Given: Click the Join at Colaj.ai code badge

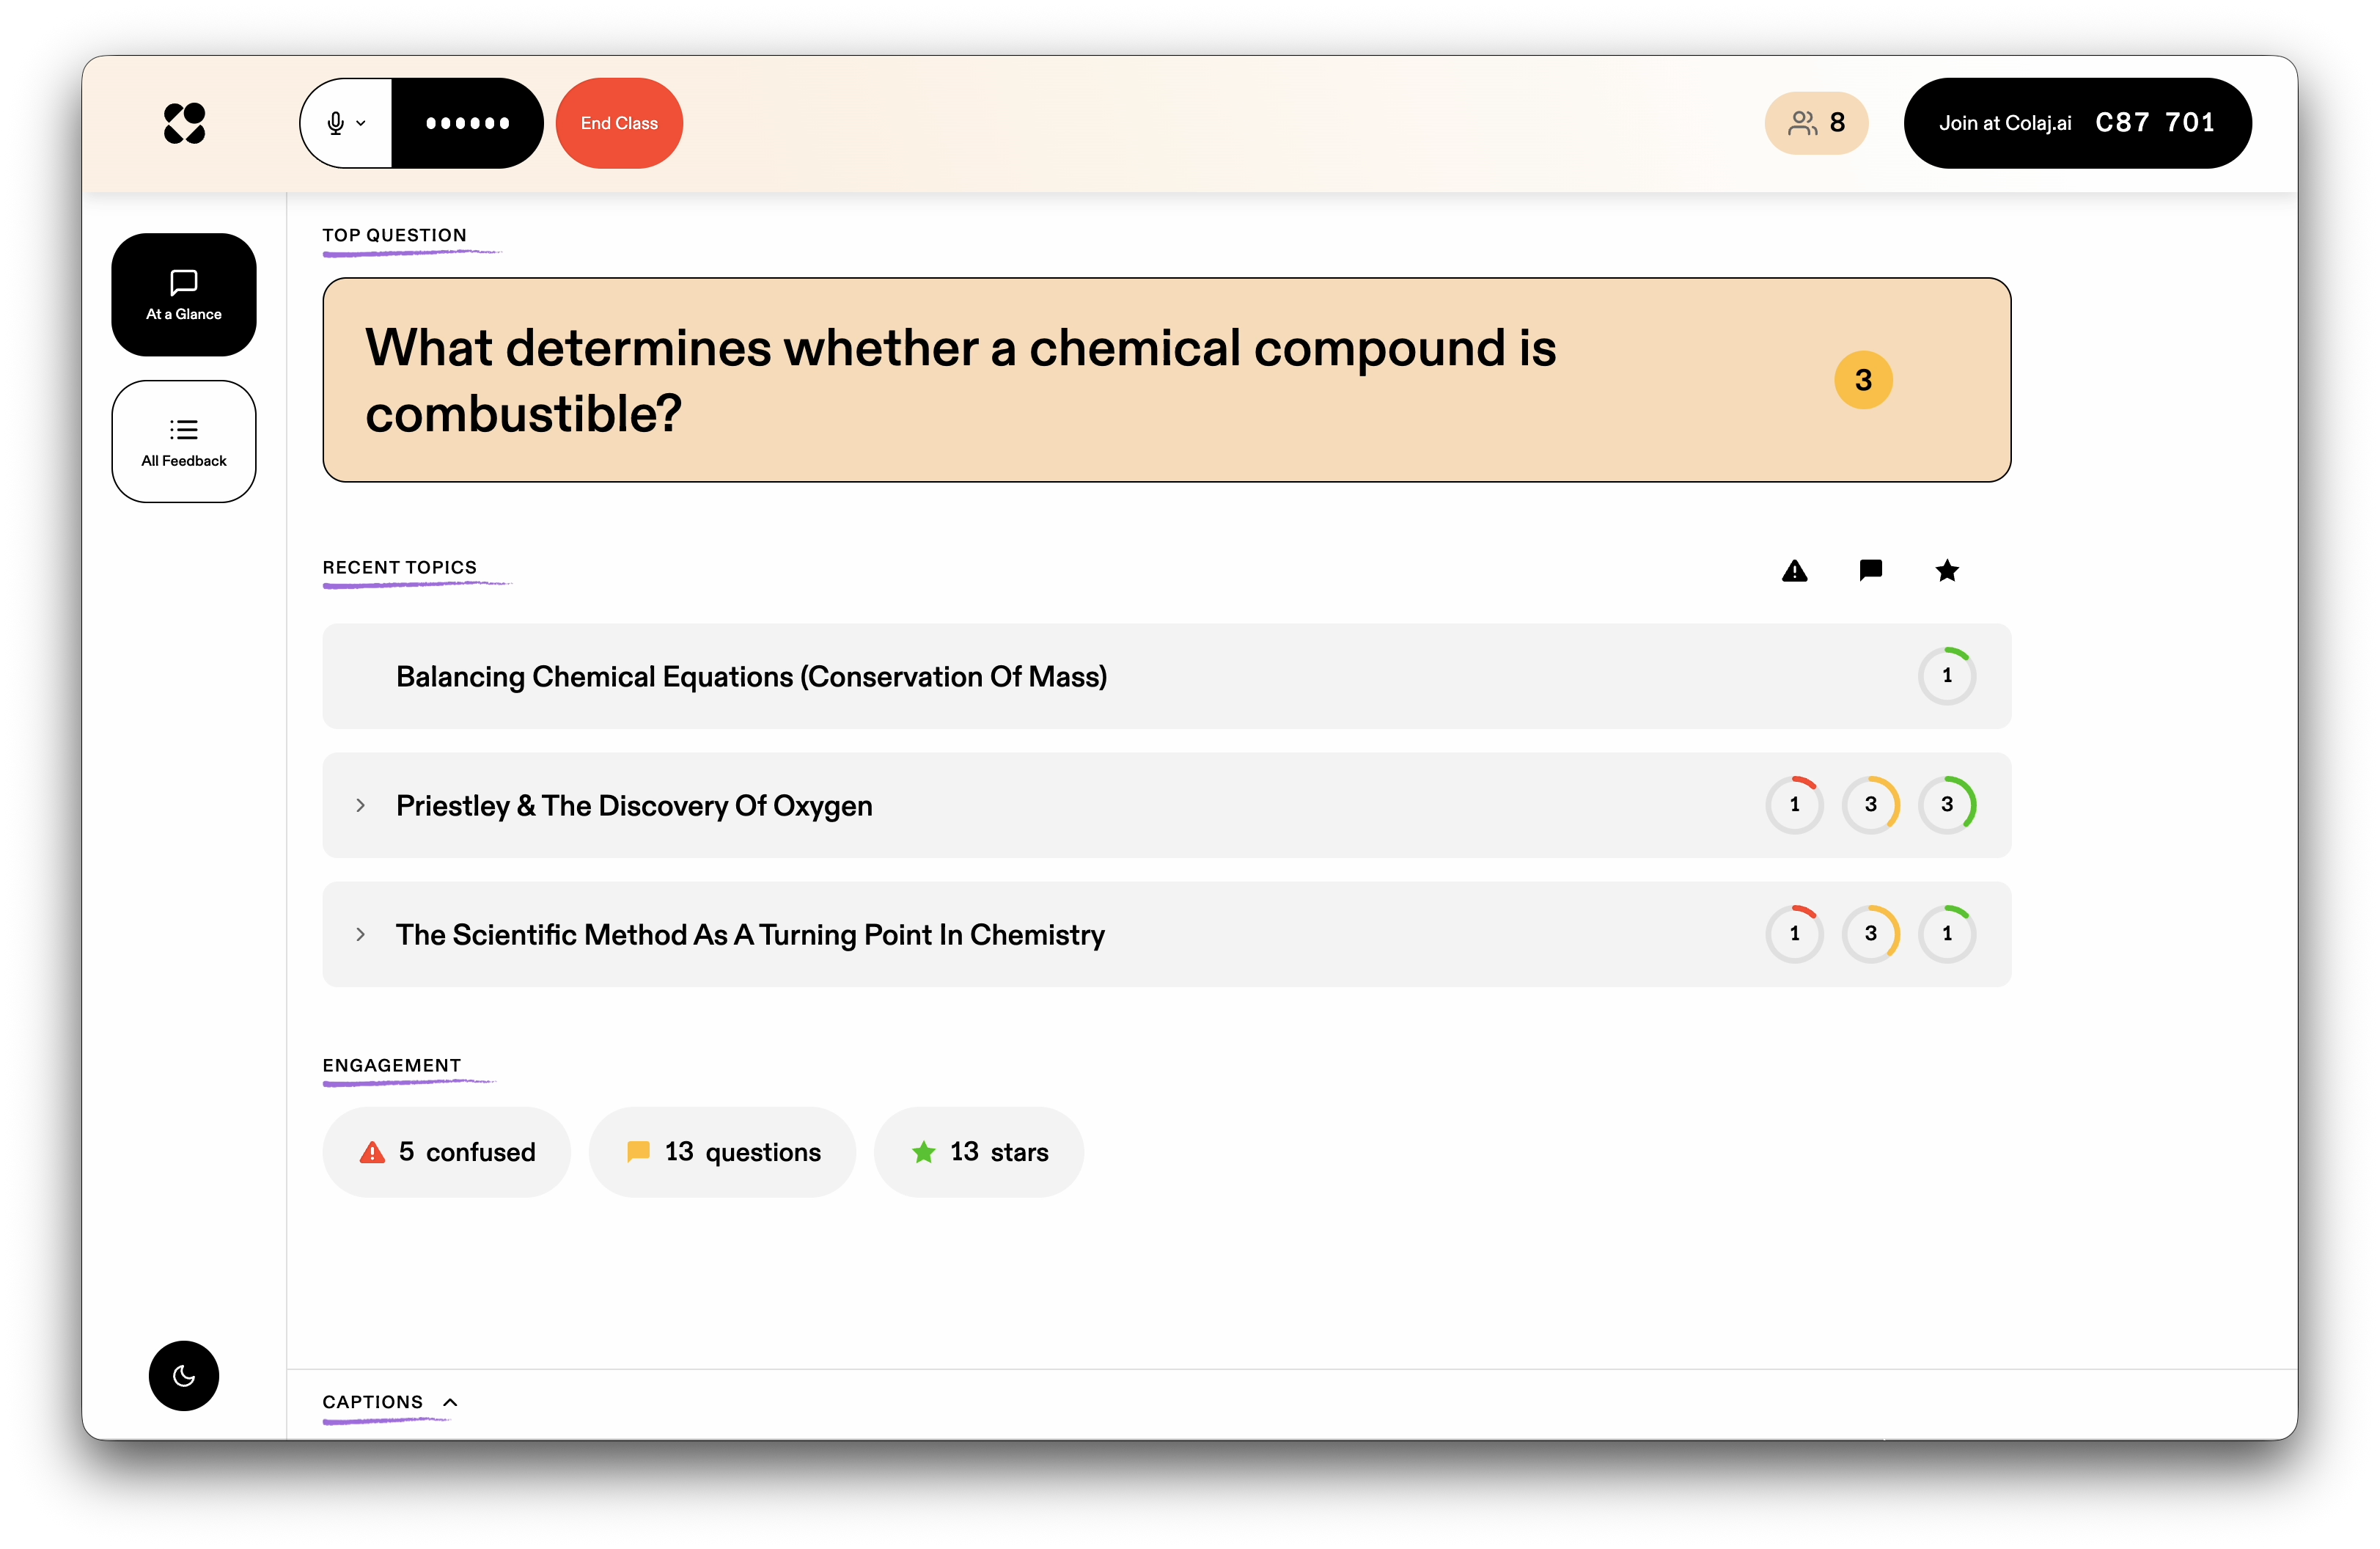Looking at the screenshot, I should point(2076,122).
